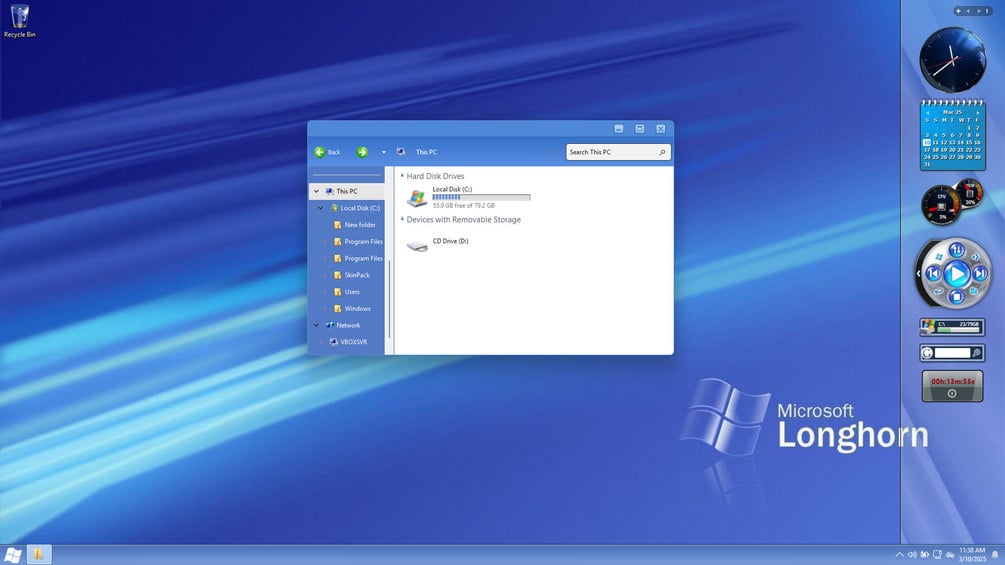Image resolution: width=1005 pixels, height=565 pixels.
Task: Collapse the Local Disk (C:) tree node
Action: tap(320, 208)
